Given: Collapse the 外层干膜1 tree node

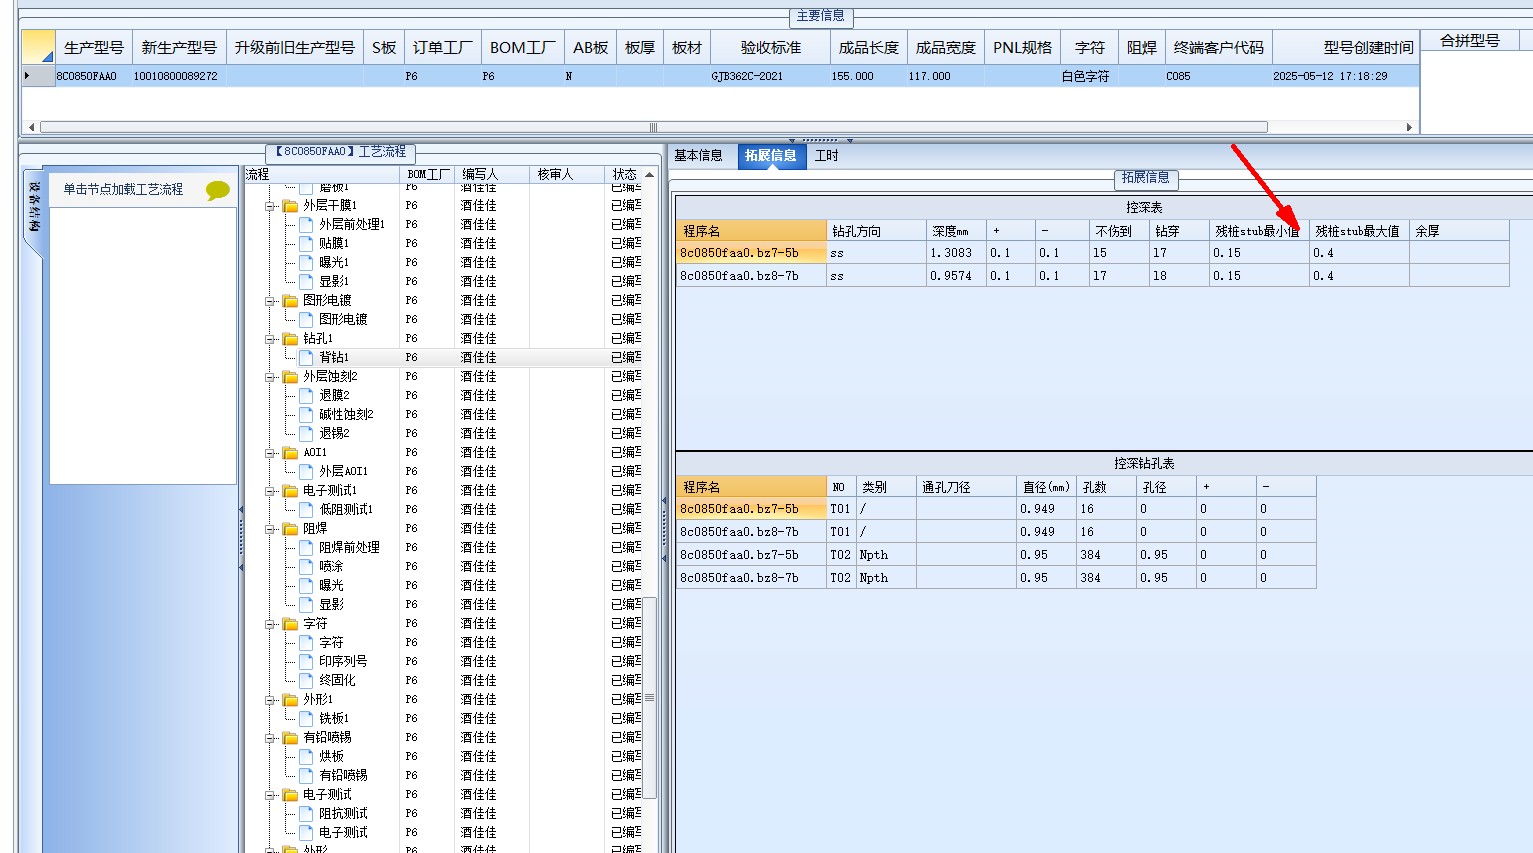Looking at the screenshot, I should 270,206.
